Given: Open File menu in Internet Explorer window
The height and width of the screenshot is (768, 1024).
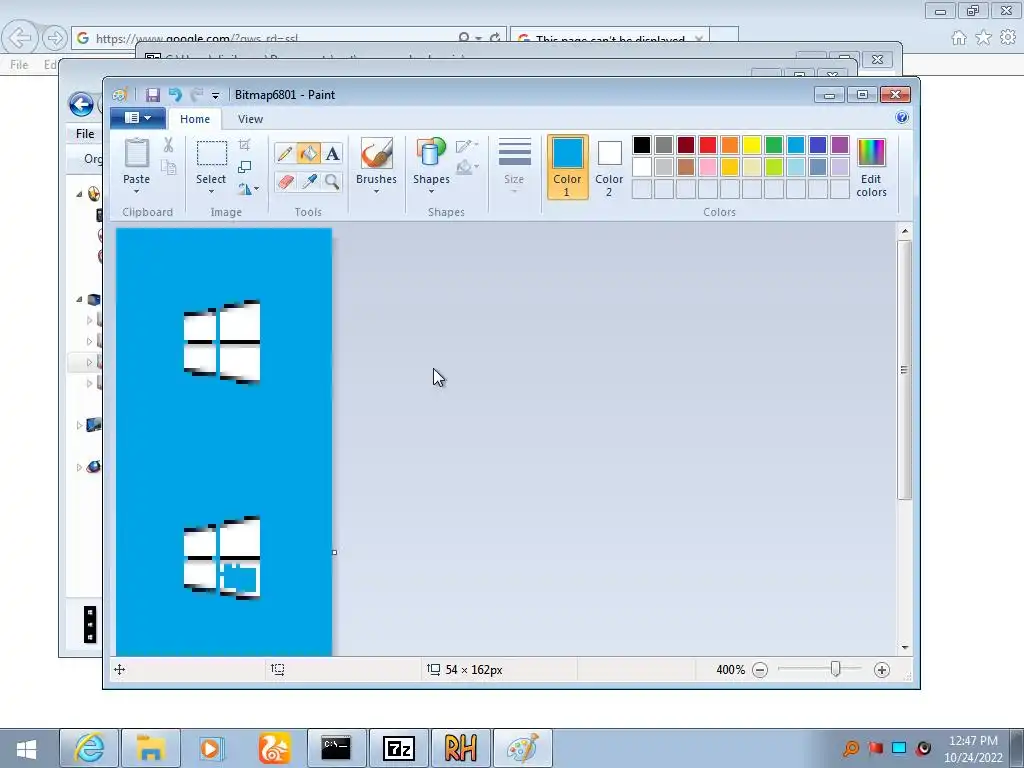Looking at the screenshot, I should pos(19,65).
